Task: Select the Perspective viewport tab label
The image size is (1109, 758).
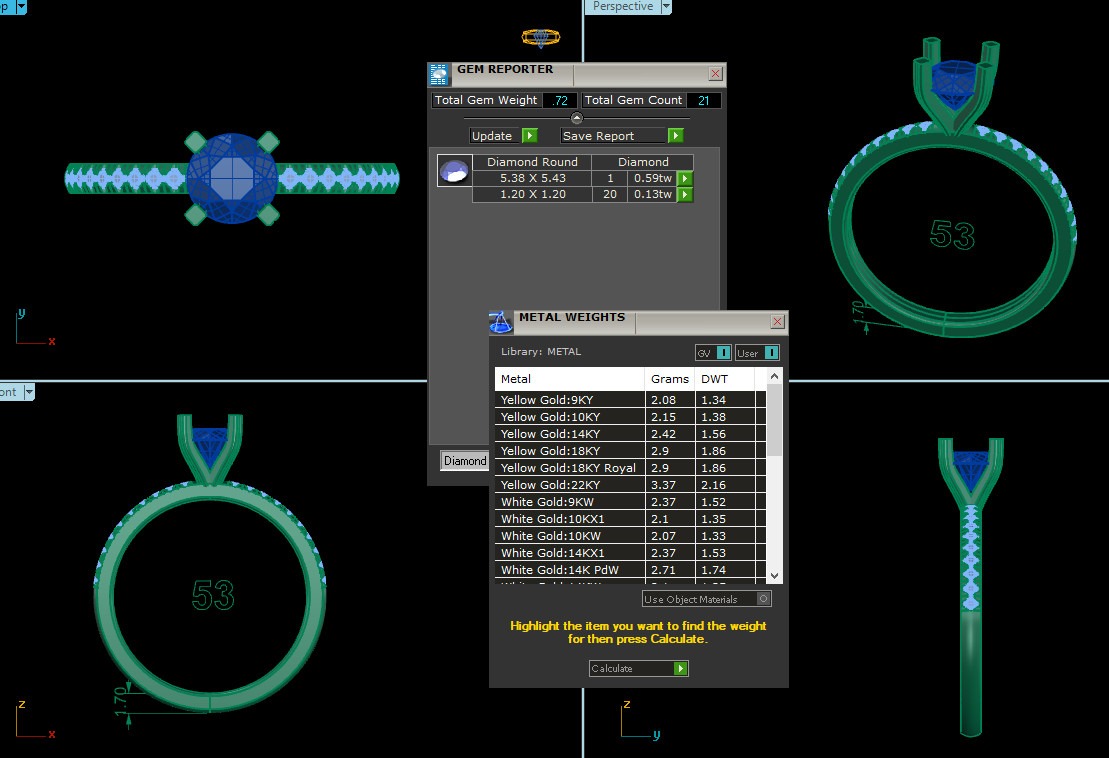Action: (x=621, y=7)
